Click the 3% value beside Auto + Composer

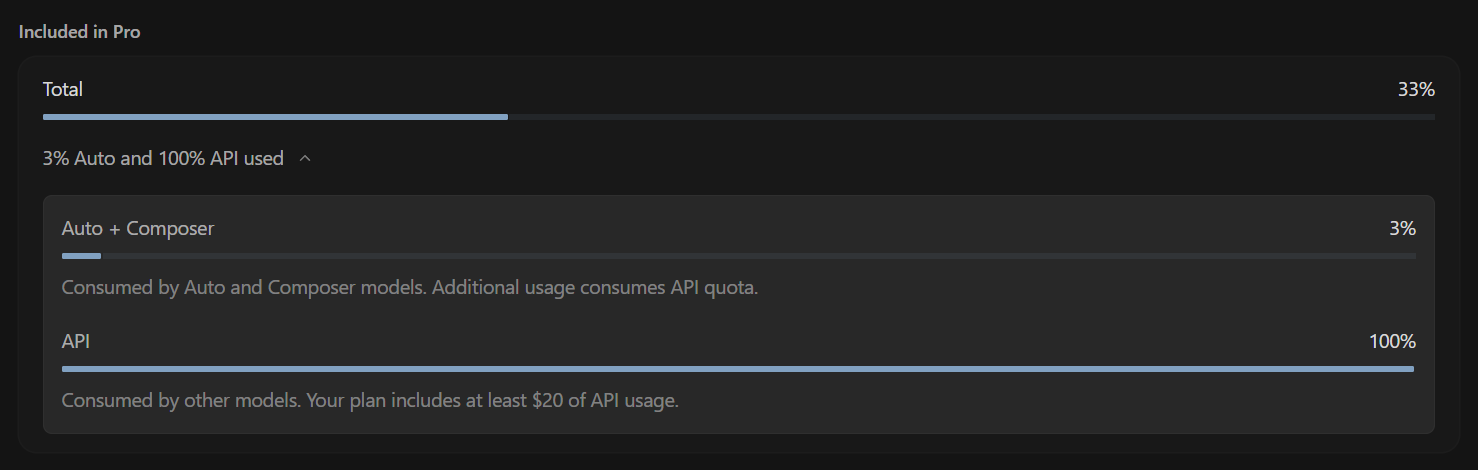pos(1402,228)
